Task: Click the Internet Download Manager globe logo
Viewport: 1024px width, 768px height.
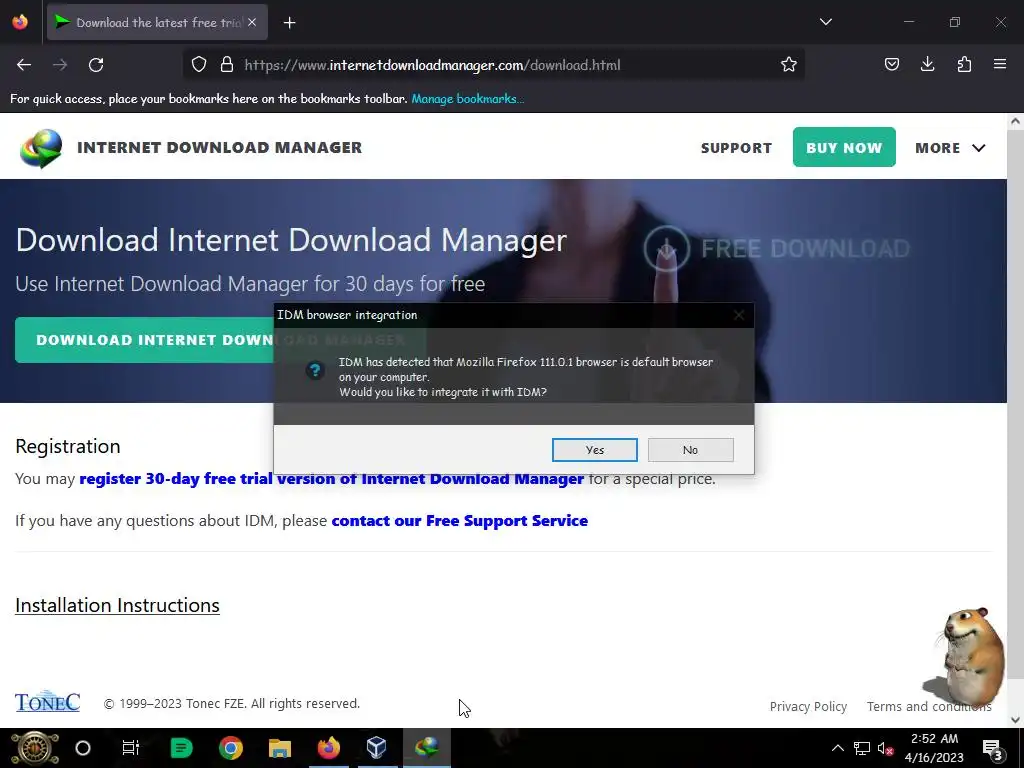Action: pos(40,148)
